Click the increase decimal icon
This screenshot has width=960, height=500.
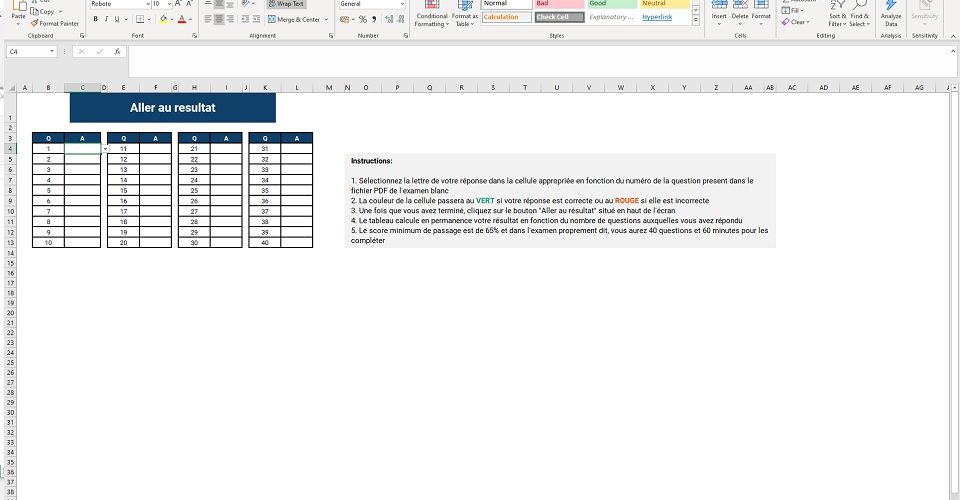coord(389,20)
